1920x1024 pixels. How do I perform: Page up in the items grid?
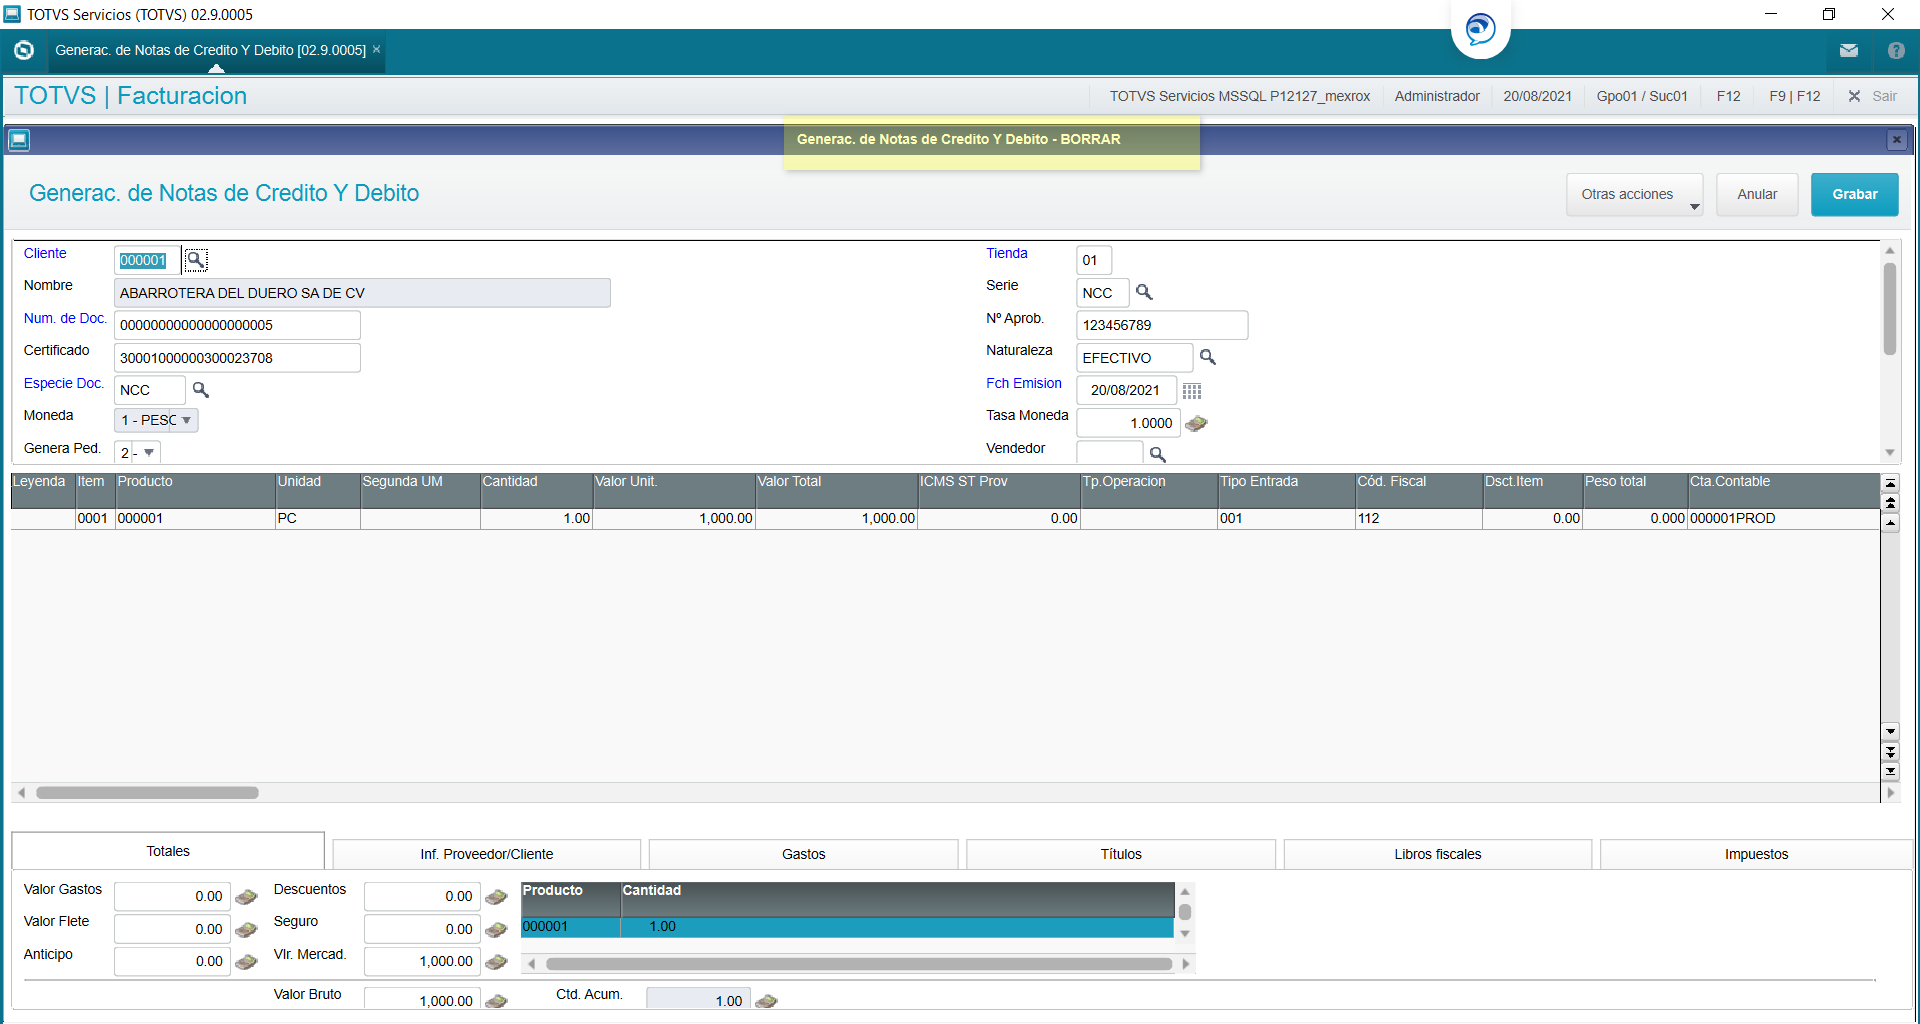pos(1890,503)
